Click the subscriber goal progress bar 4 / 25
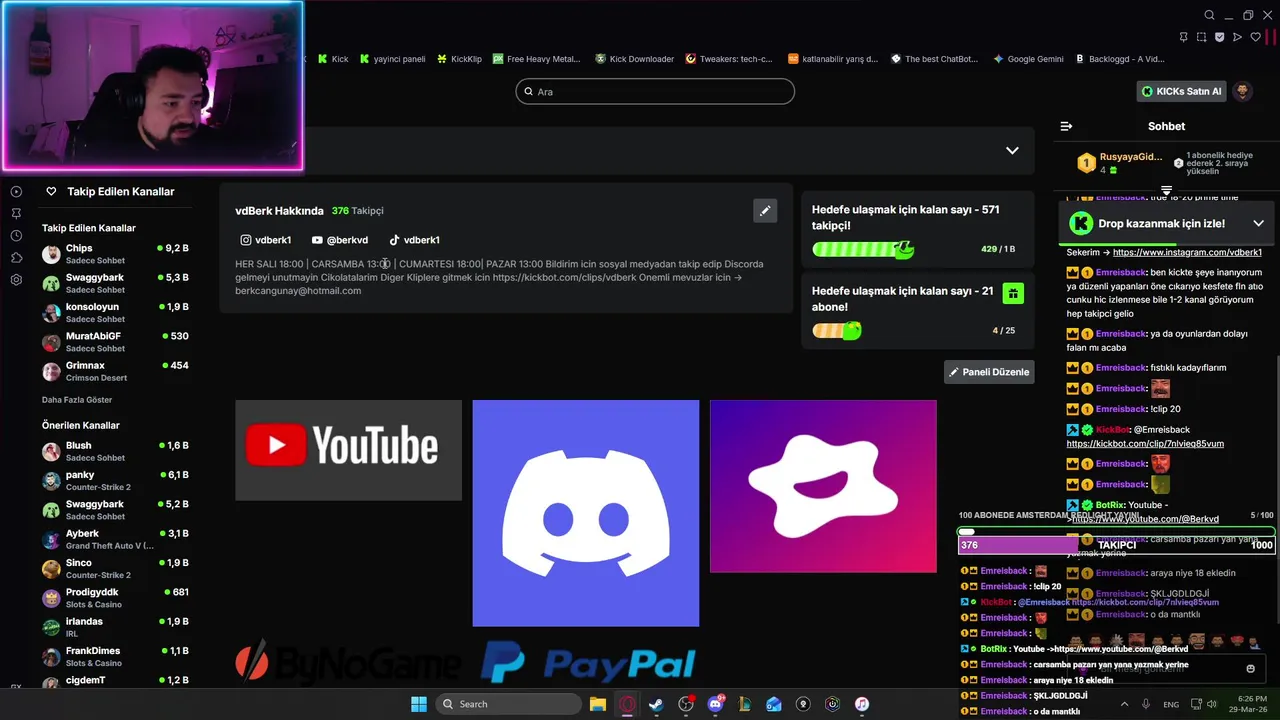The width and height of the screenshot is (1280, 720). point(837,330)
